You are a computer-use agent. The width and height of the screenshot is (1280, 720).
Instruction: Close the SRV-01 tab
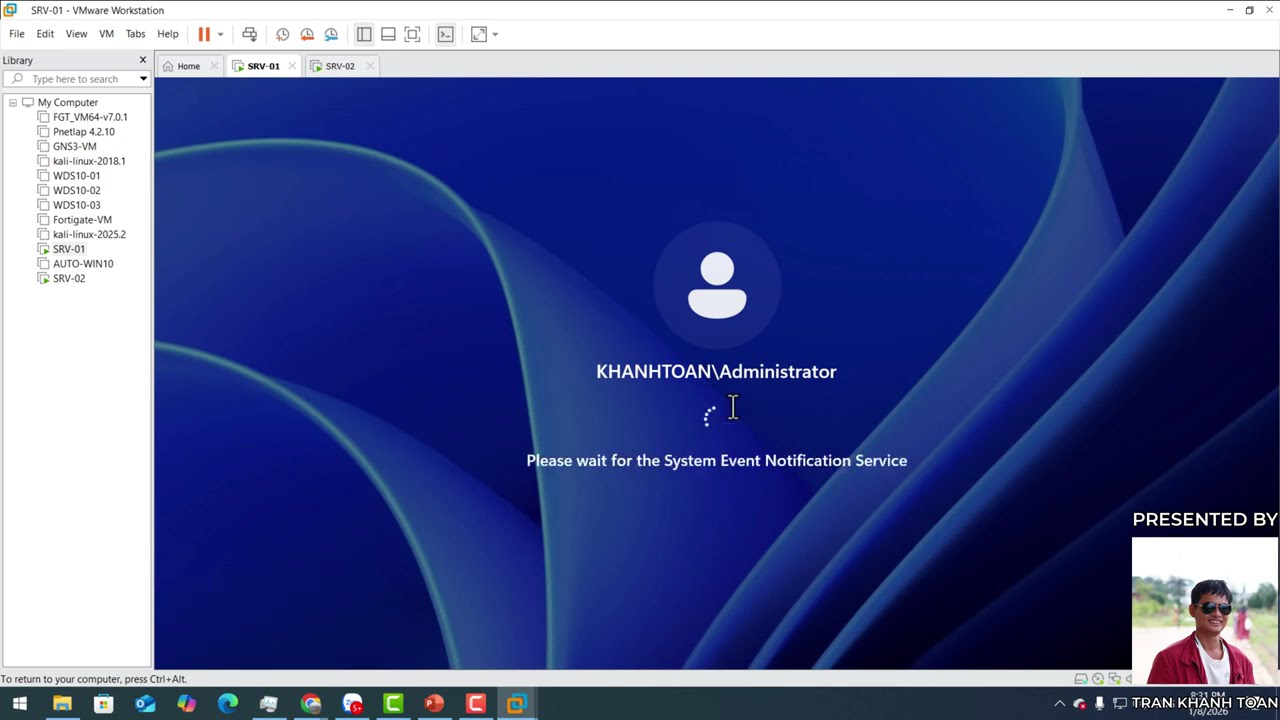click(x=292, y=66)
